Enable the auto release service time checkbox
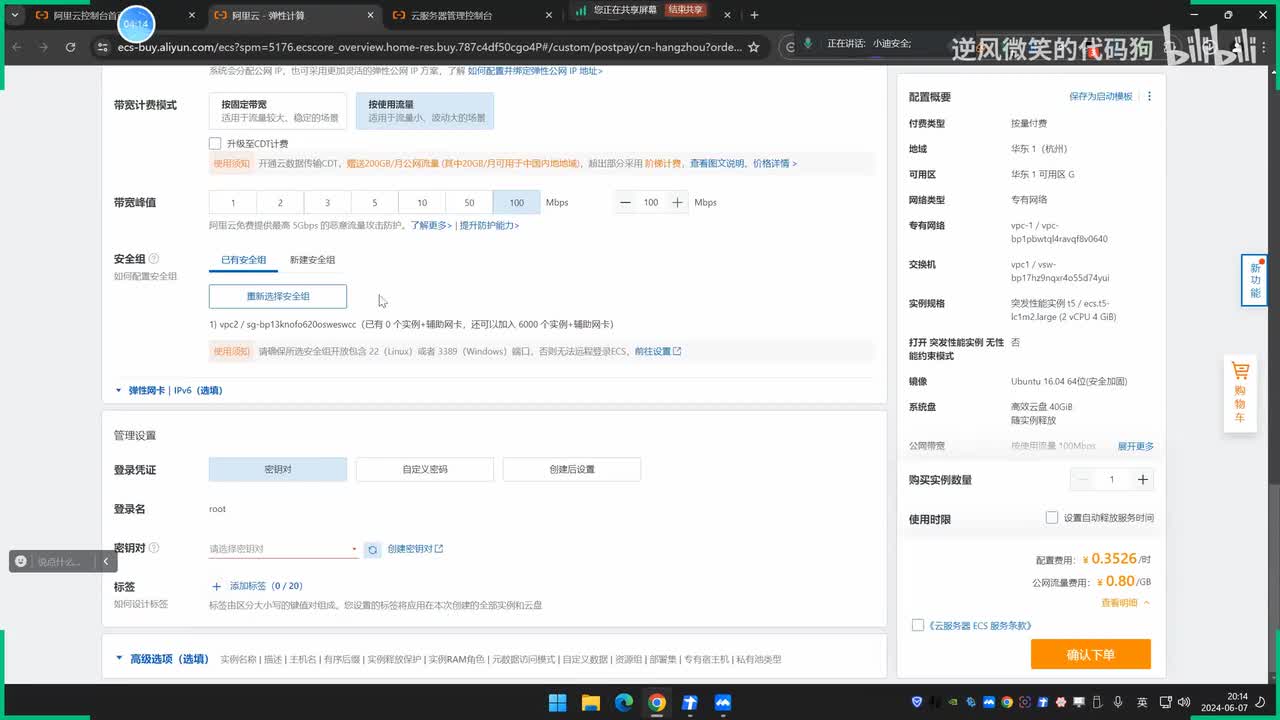 pyautogui.click(x=1051, y=517)
